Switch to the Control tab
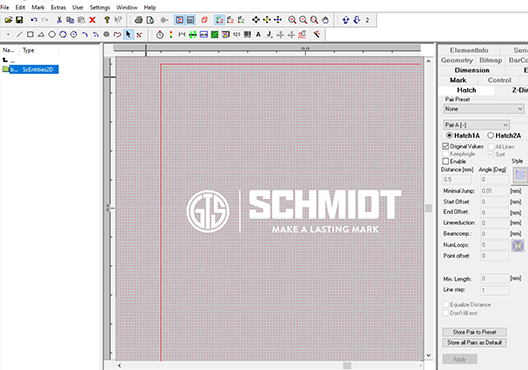Viewport: 528px width, 370px height. 499,80
